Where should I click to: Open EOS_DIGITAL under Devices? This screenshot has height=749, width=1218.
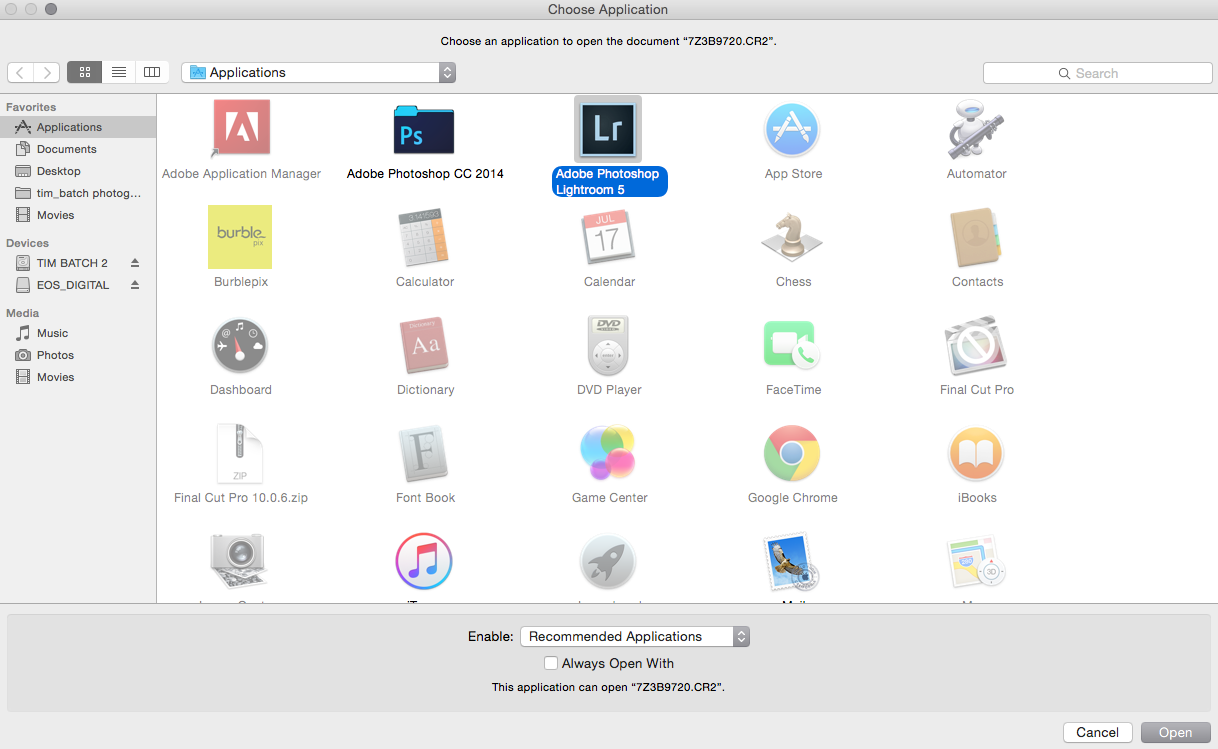tap(73, 285)
